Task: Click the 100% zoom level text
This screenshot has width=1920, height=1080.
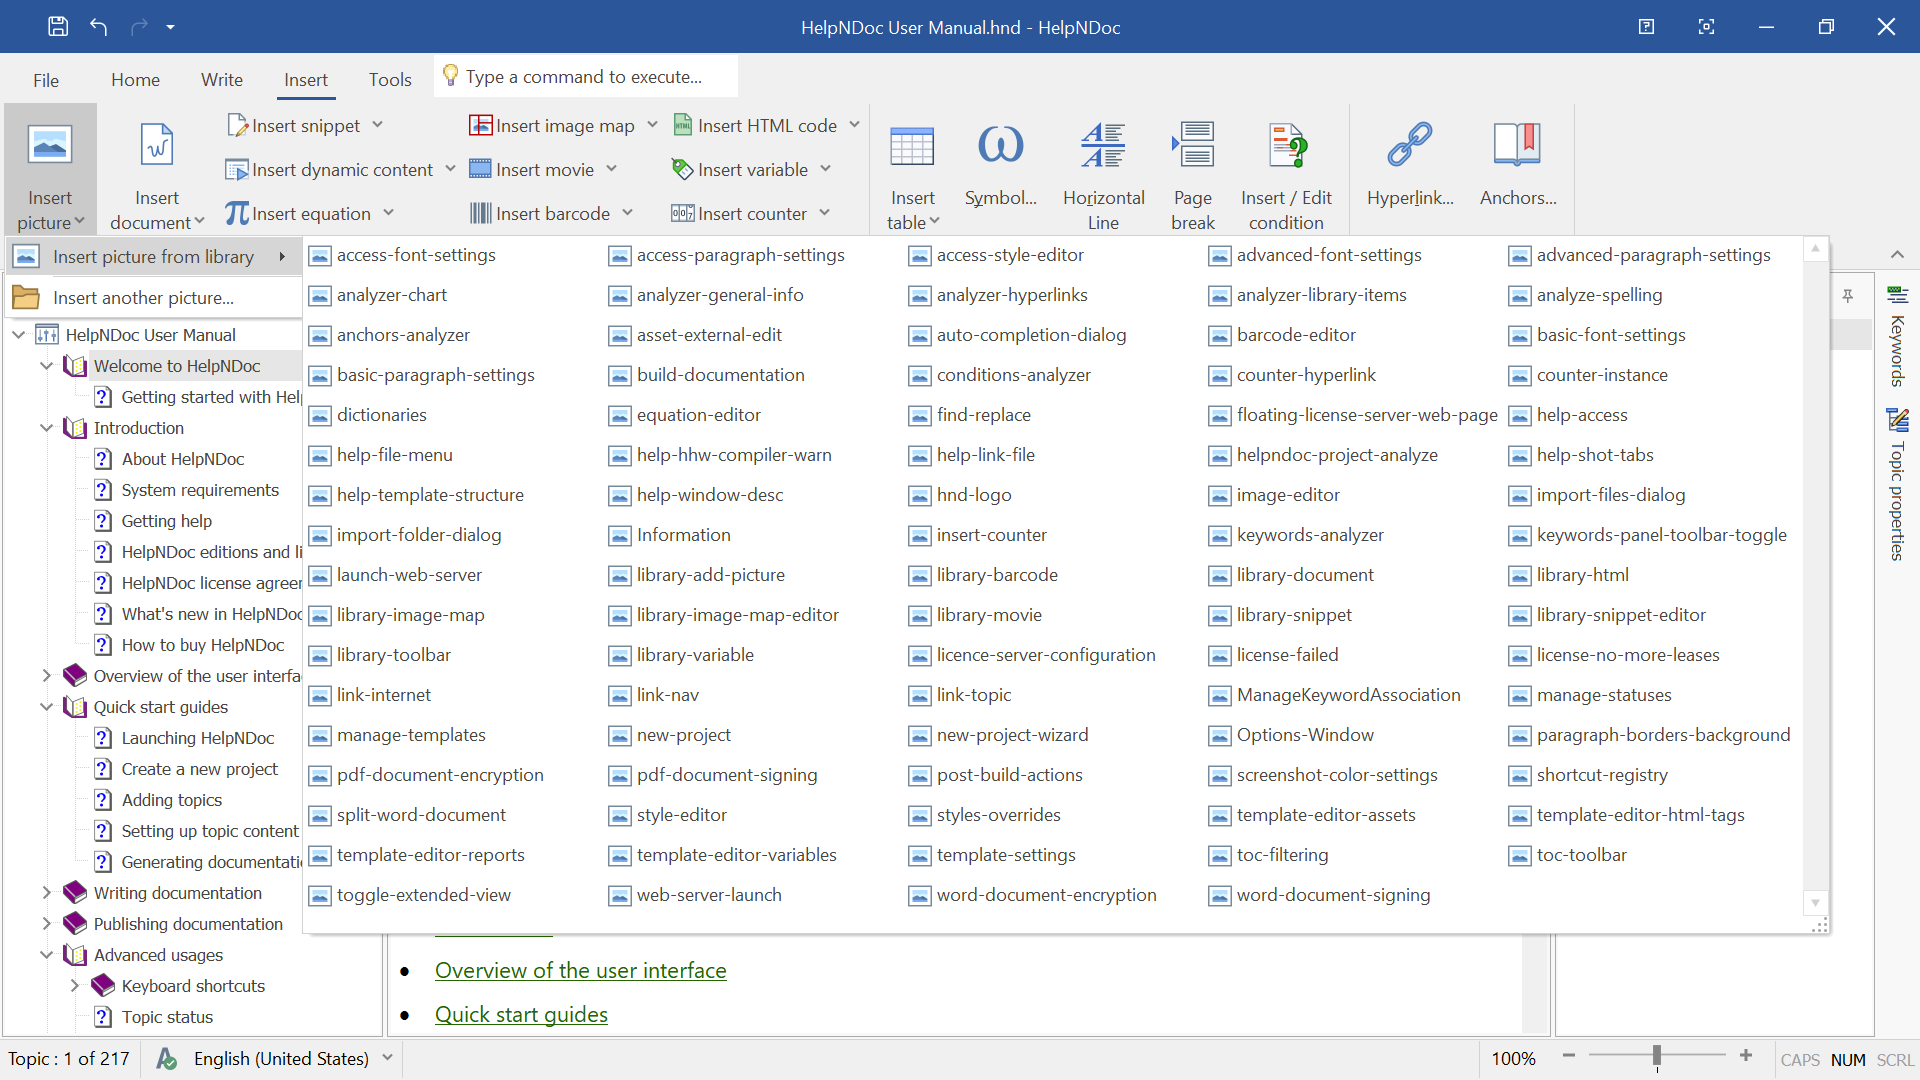Action: pos(1513,1059)
